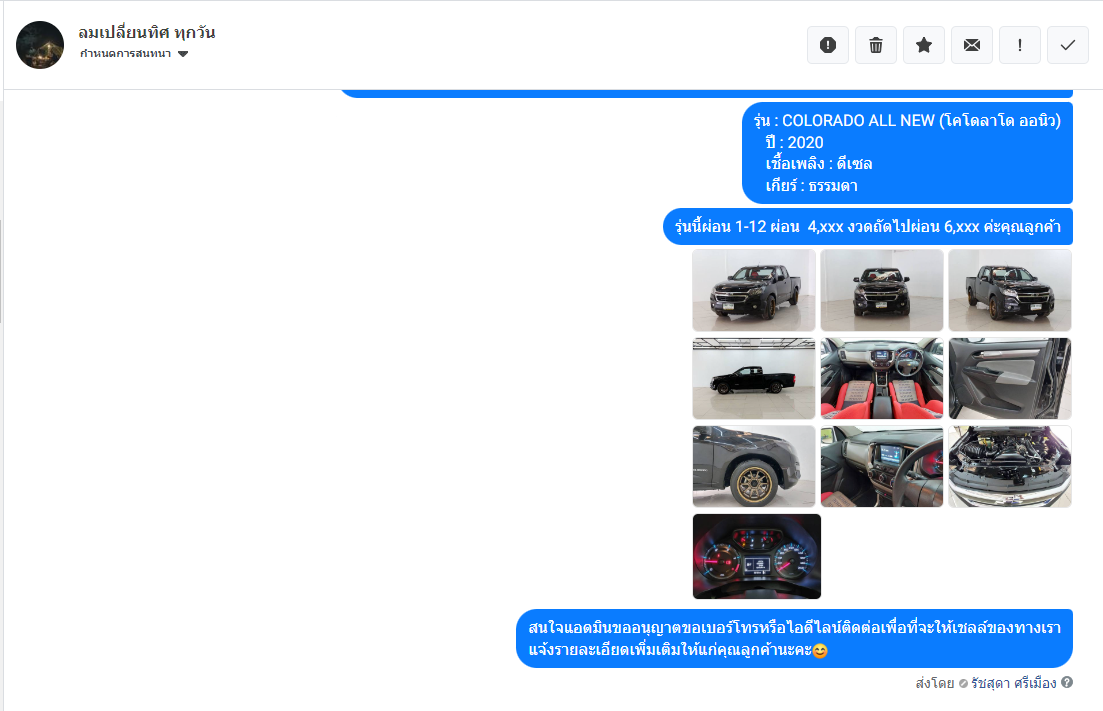Click the installment message รุ่นนี้ผ่อน 1-12
The width and height of the screenshot is (1103, 711).
868,226
